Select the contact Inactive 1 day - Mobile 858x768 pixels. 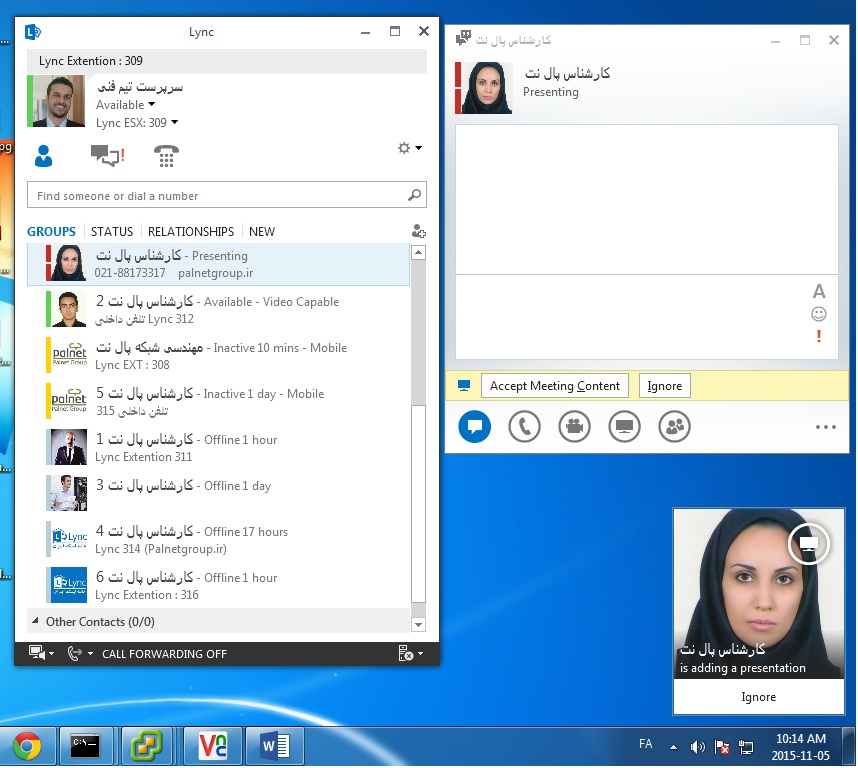pyautogui.click(x=218, y=402)
